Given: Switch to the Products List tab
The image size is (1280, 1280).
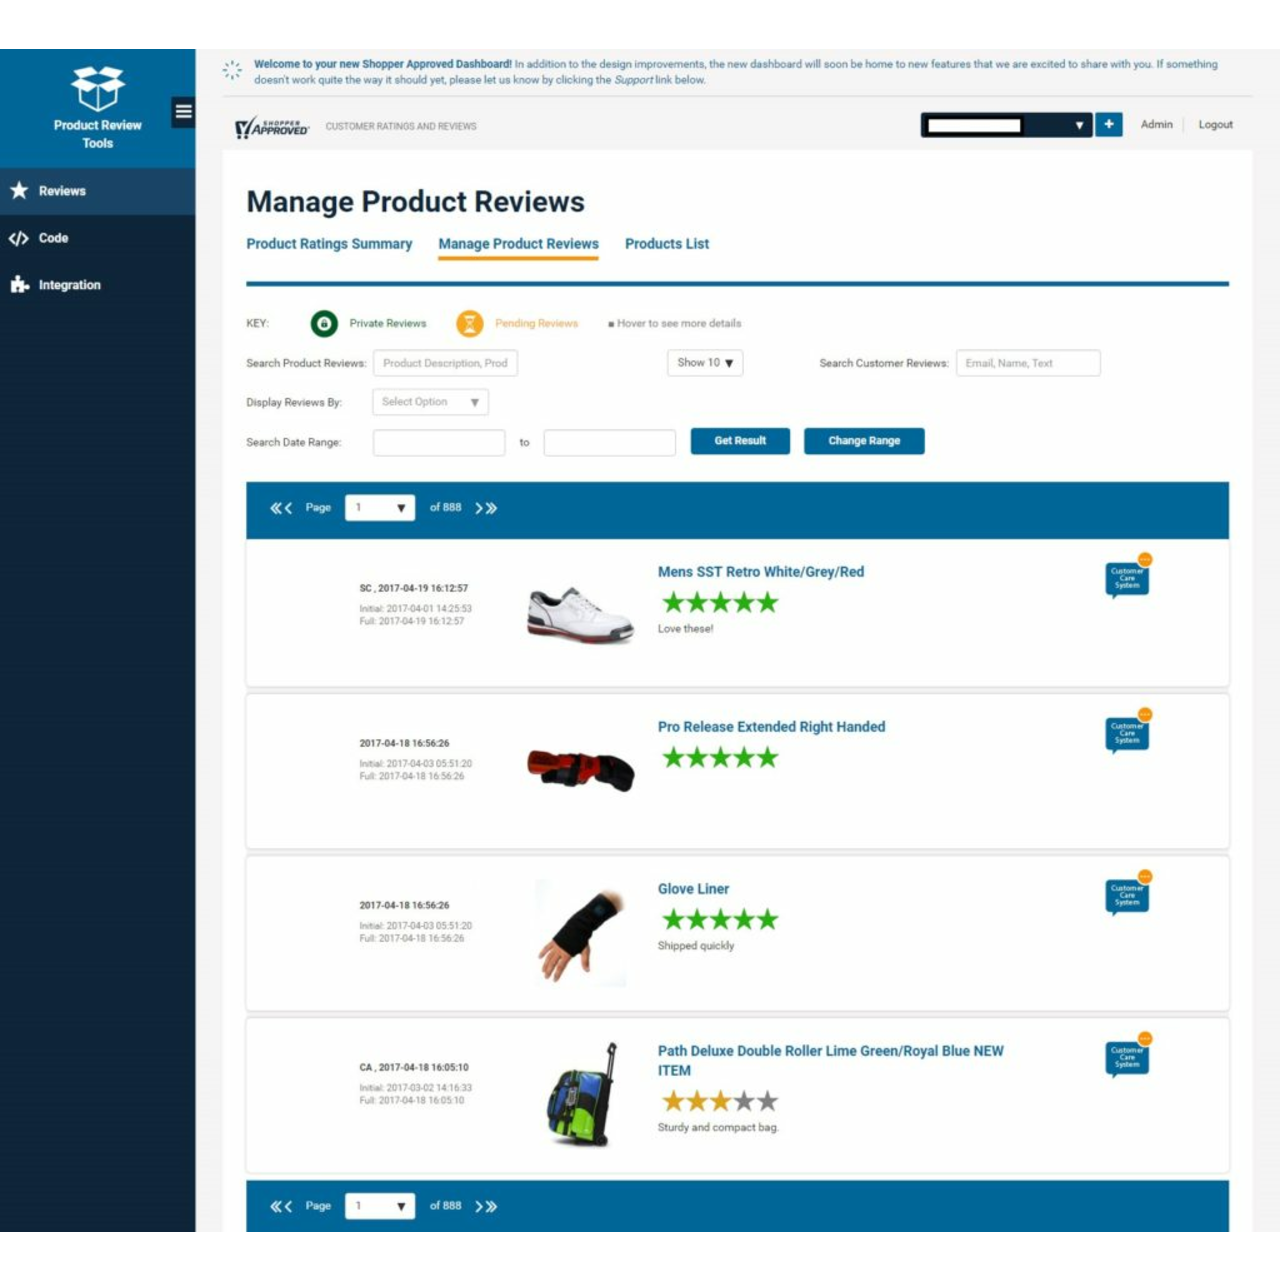Looking at the screenshot, I should (666, 243).
